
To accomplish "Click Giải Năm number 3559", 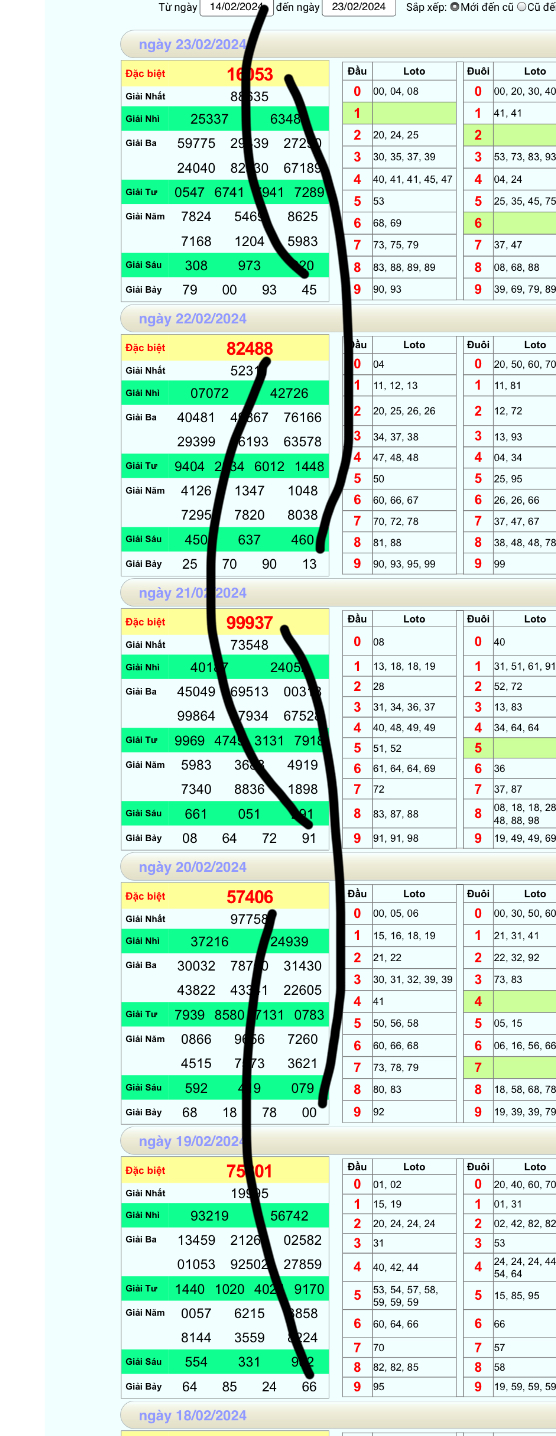I will tap(250, 1337).
